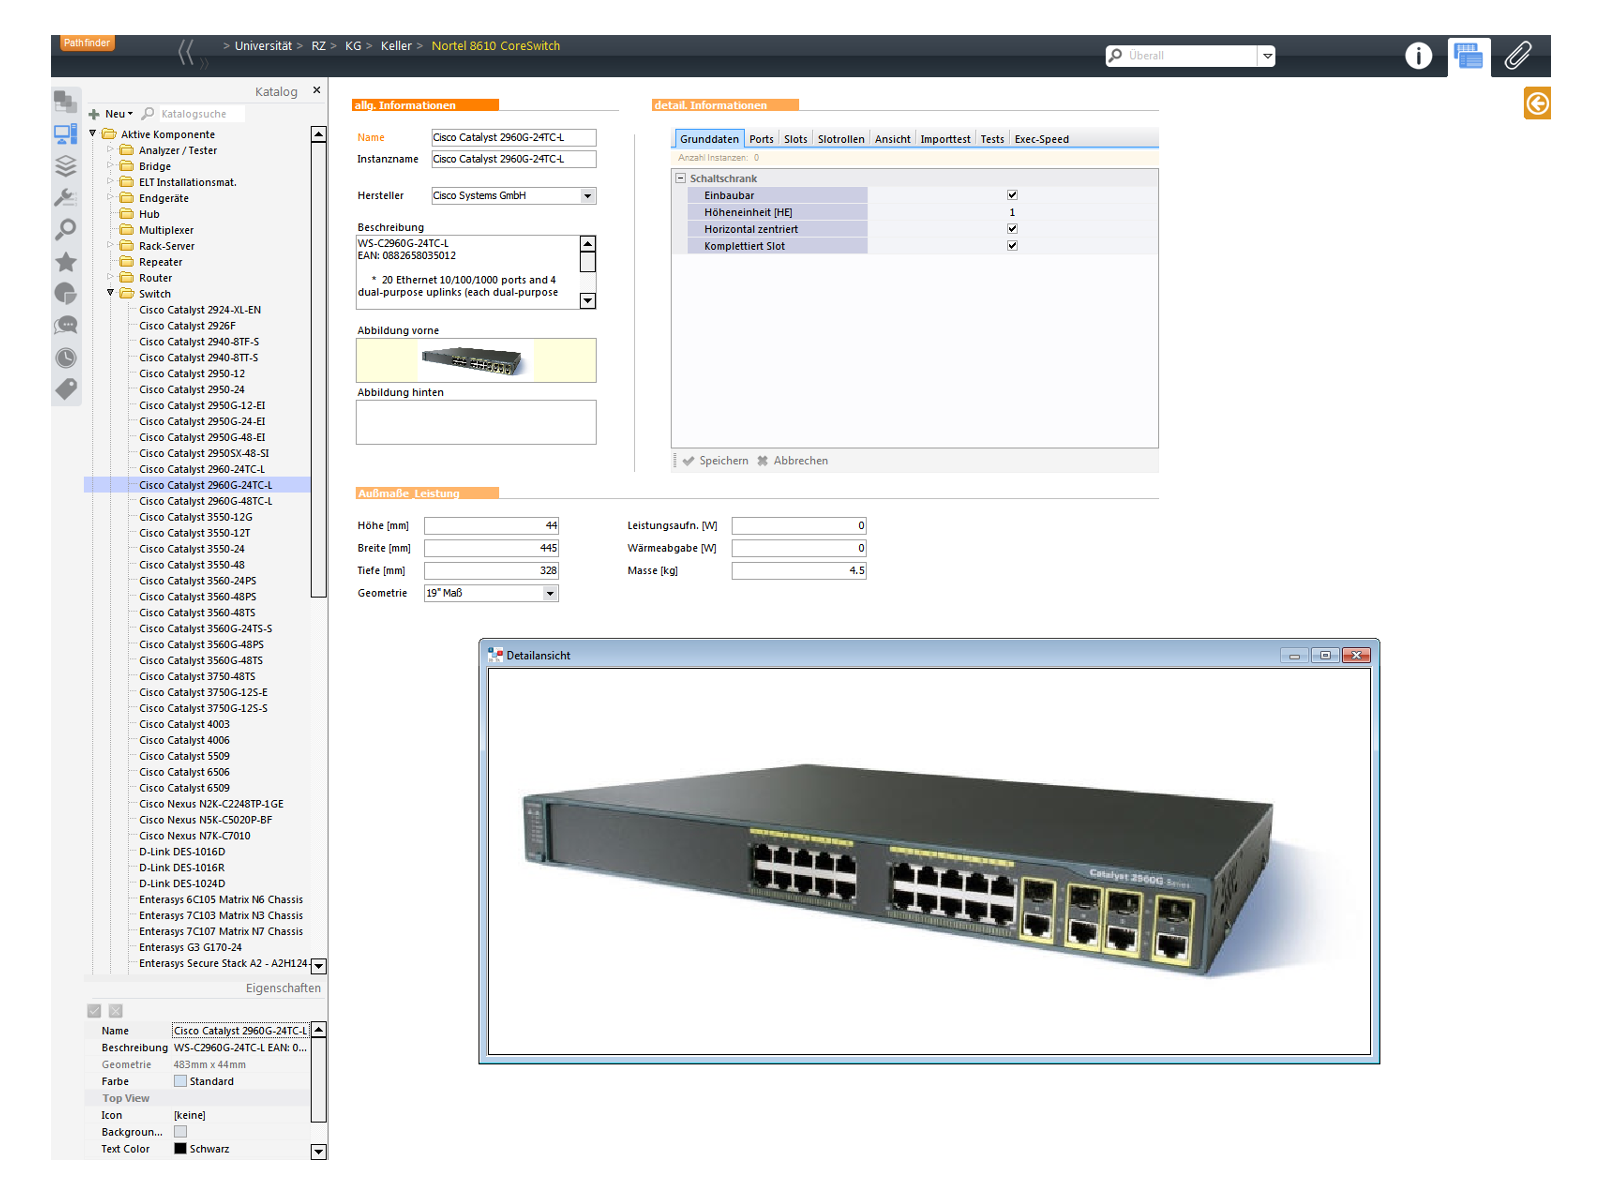Screen dimensions: 1600x1200
Task: Click the Masse [kg] input field
Action: (x=799, y=571)
